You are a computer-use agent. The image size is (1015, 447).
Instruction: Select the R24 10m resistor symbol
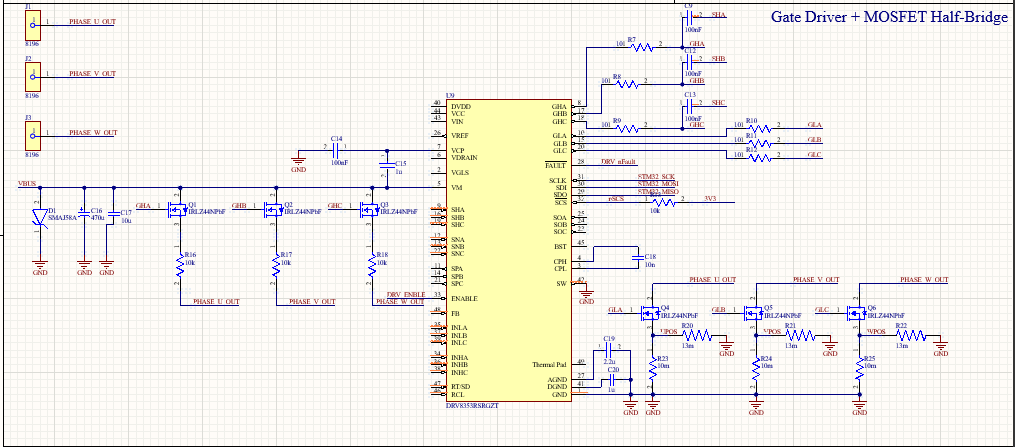click(756, 369)
